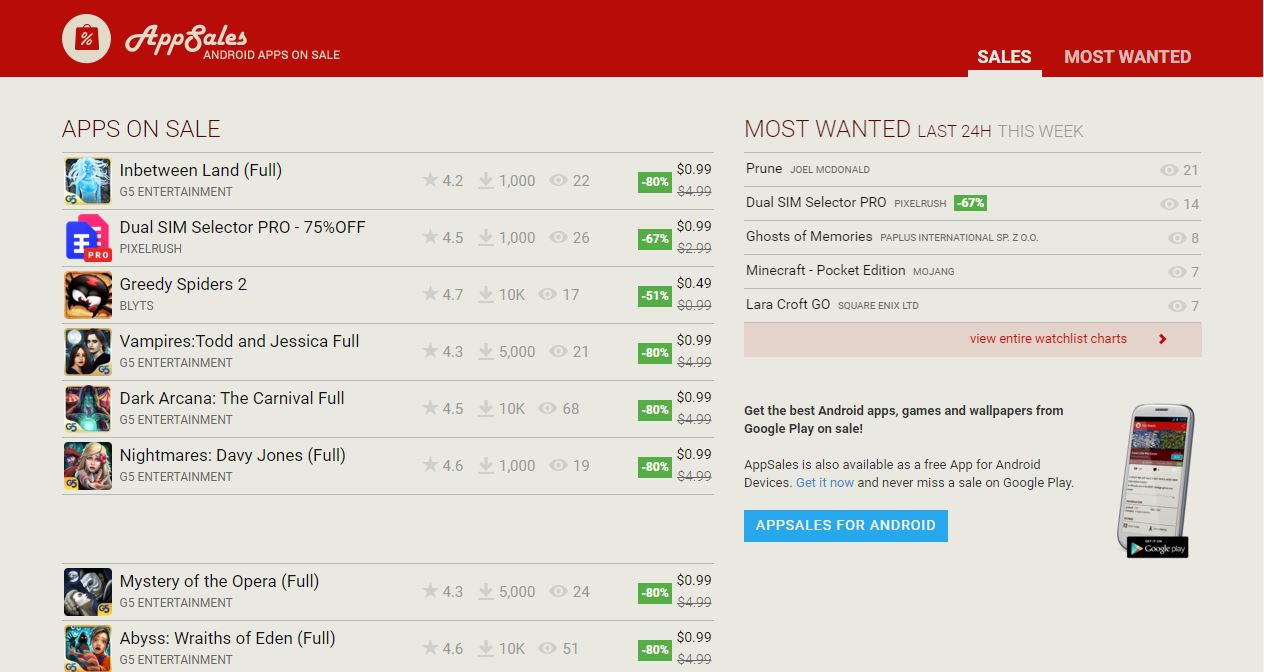Viewport: 1264px width, 672px height.
Task: Click the -67% badge in Most Wanted list
Action: pos(970,203)
